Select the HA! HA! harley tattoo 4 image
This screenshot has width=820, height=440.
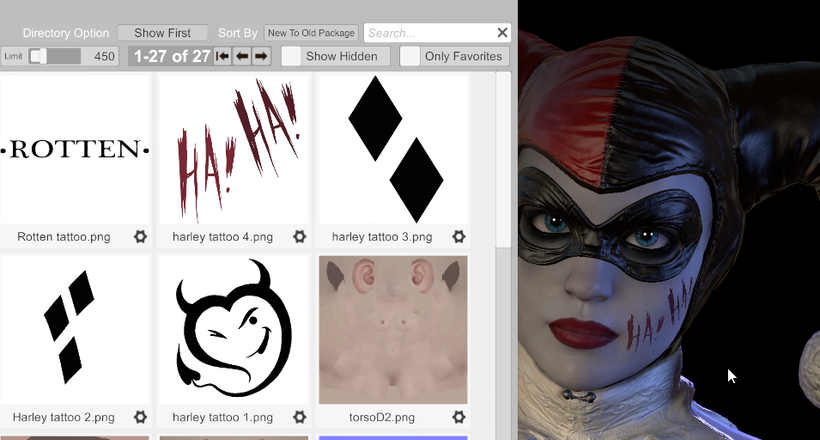point(234,150)
